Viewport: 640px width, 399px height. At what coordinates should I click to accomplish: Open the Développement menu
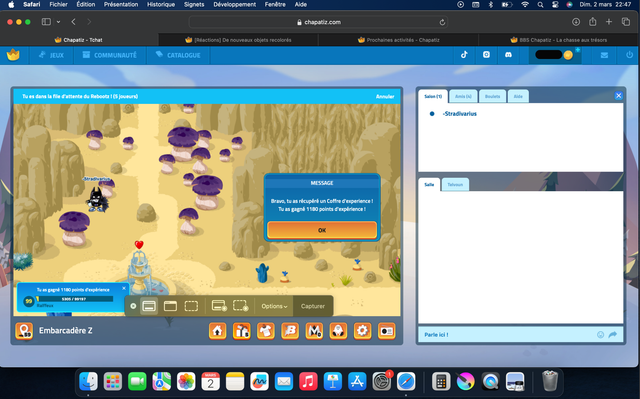click(x=234, y=4)
